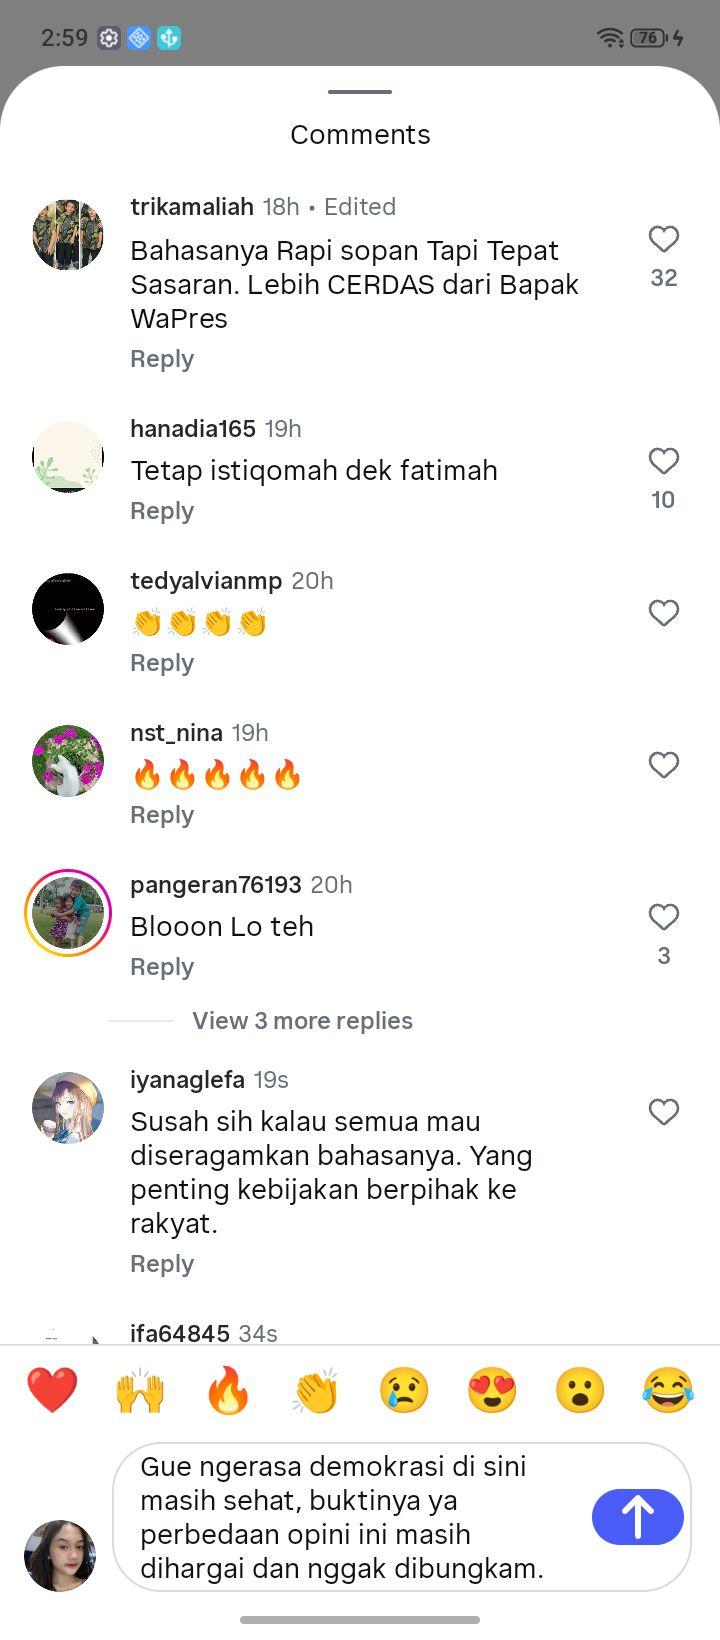Open trikamaliah's profile picture
This screenshot has width=720, height=1640.
point(68,235)
